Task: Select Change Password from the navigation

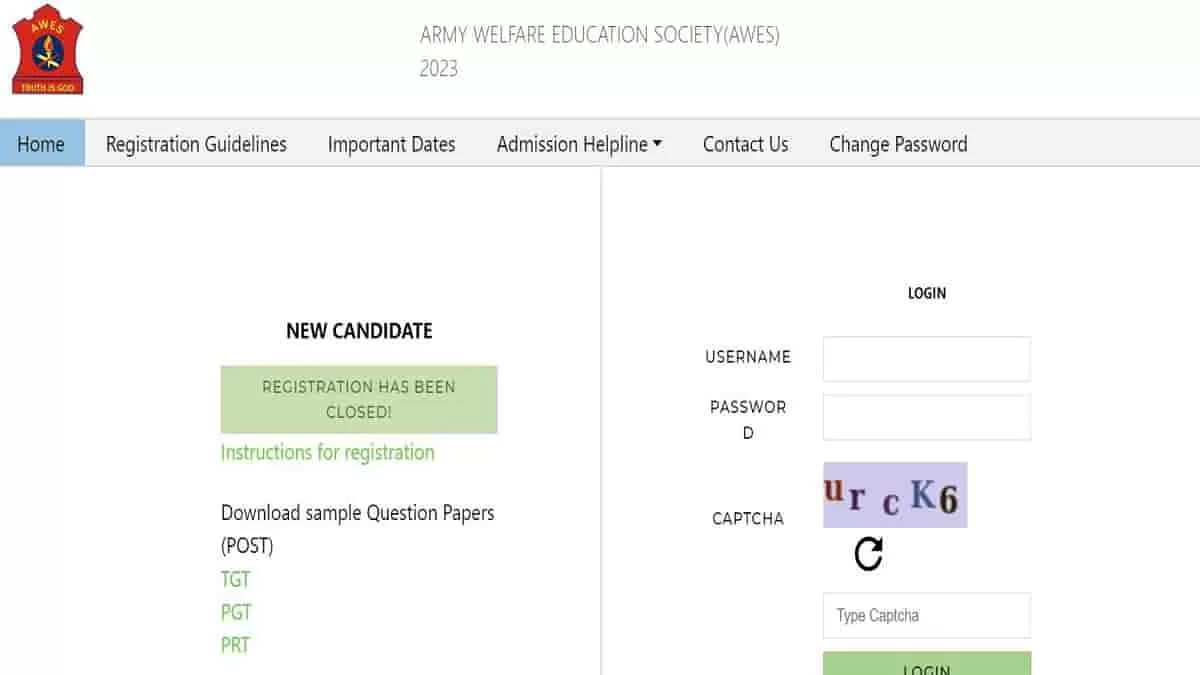Action: click(x=898, y=144)
